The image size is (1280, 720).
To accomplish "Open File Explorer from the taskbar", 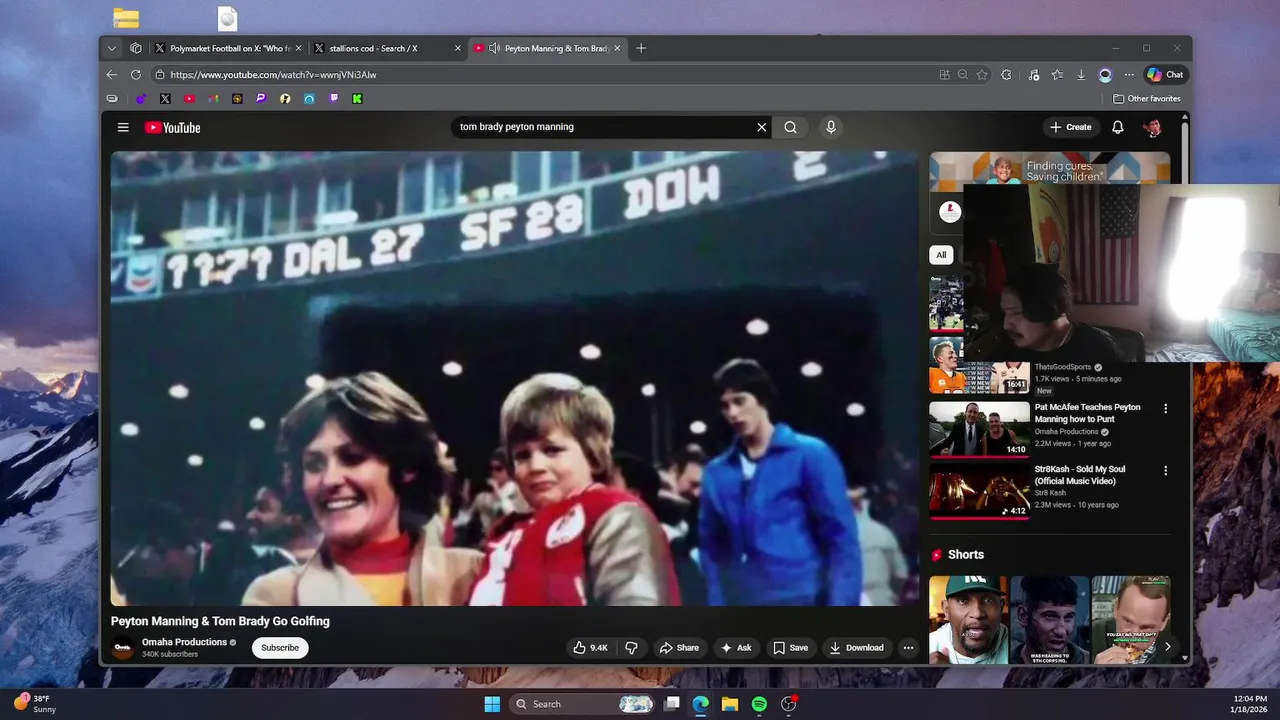I will [730, 704].
